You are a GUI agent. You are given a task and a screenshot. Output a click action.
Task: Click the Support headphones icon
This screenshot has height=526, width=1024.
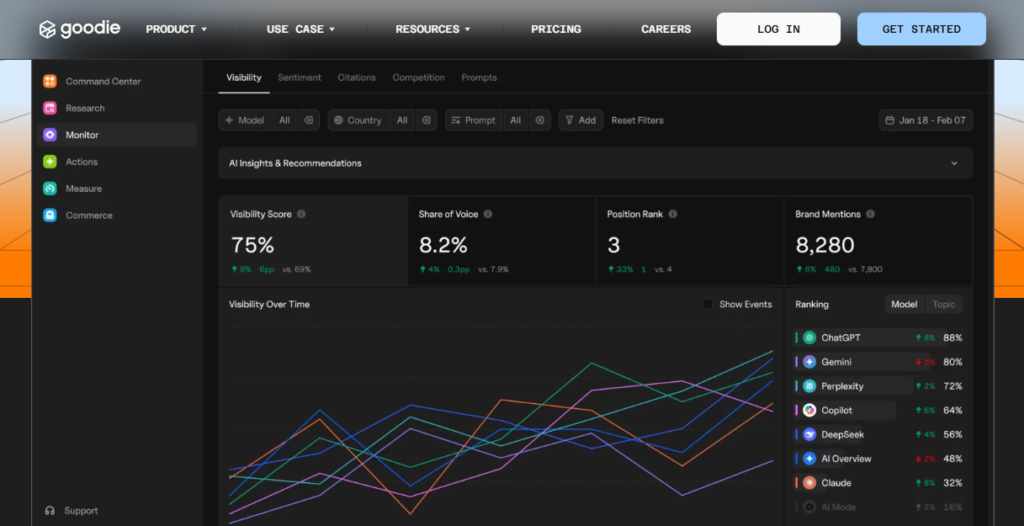(x=50, y=511)
